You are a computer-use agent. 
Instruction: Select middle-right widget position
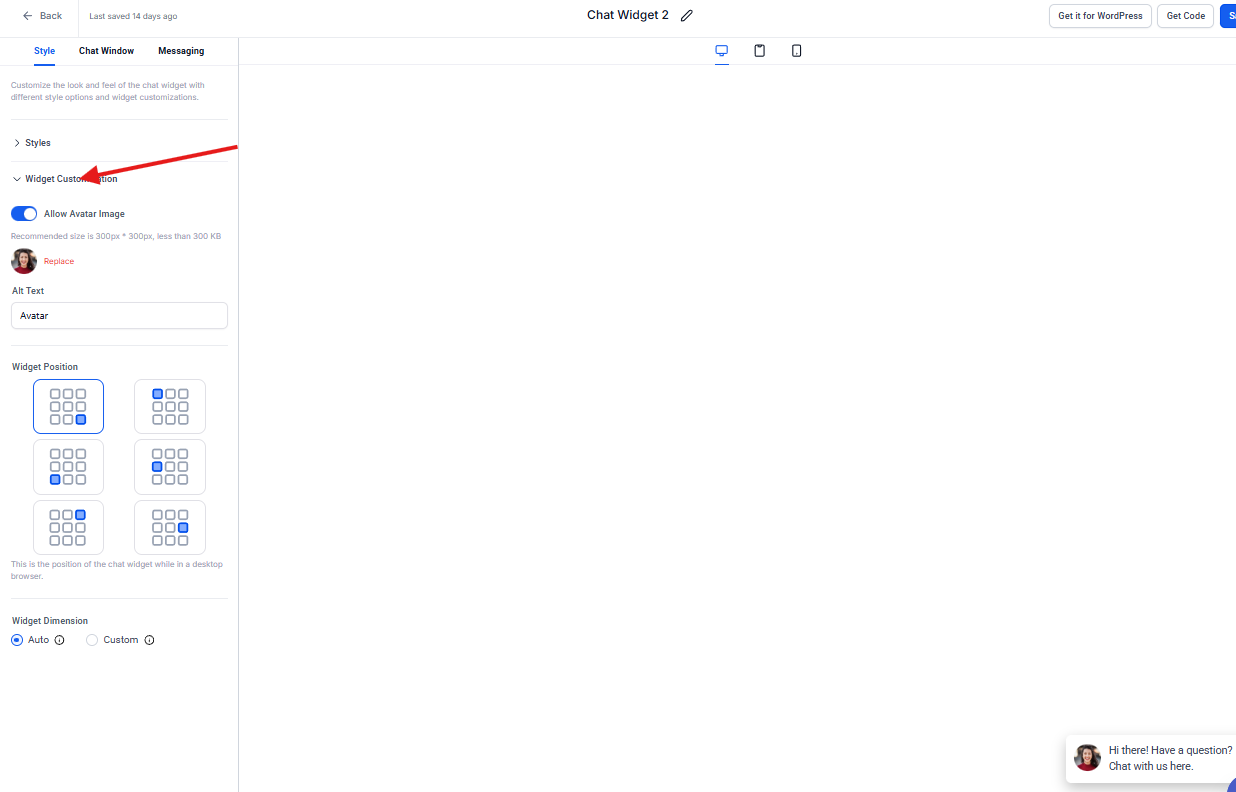pyautogui.click(x=170, y=527)
